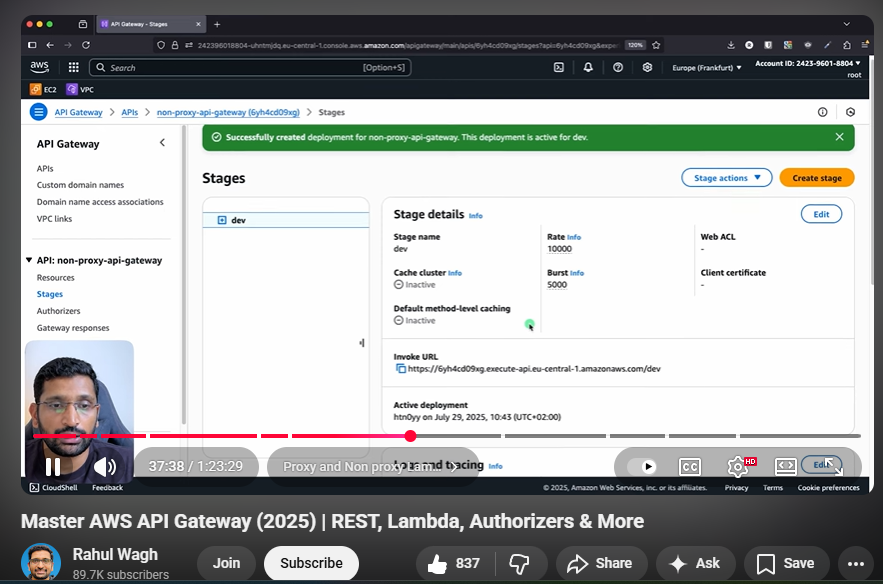Image resolution: width=883 pixels, height=584 pixels.
Task: Open non-proxy-api-gateway breadcrumb link
Action: 228,112
